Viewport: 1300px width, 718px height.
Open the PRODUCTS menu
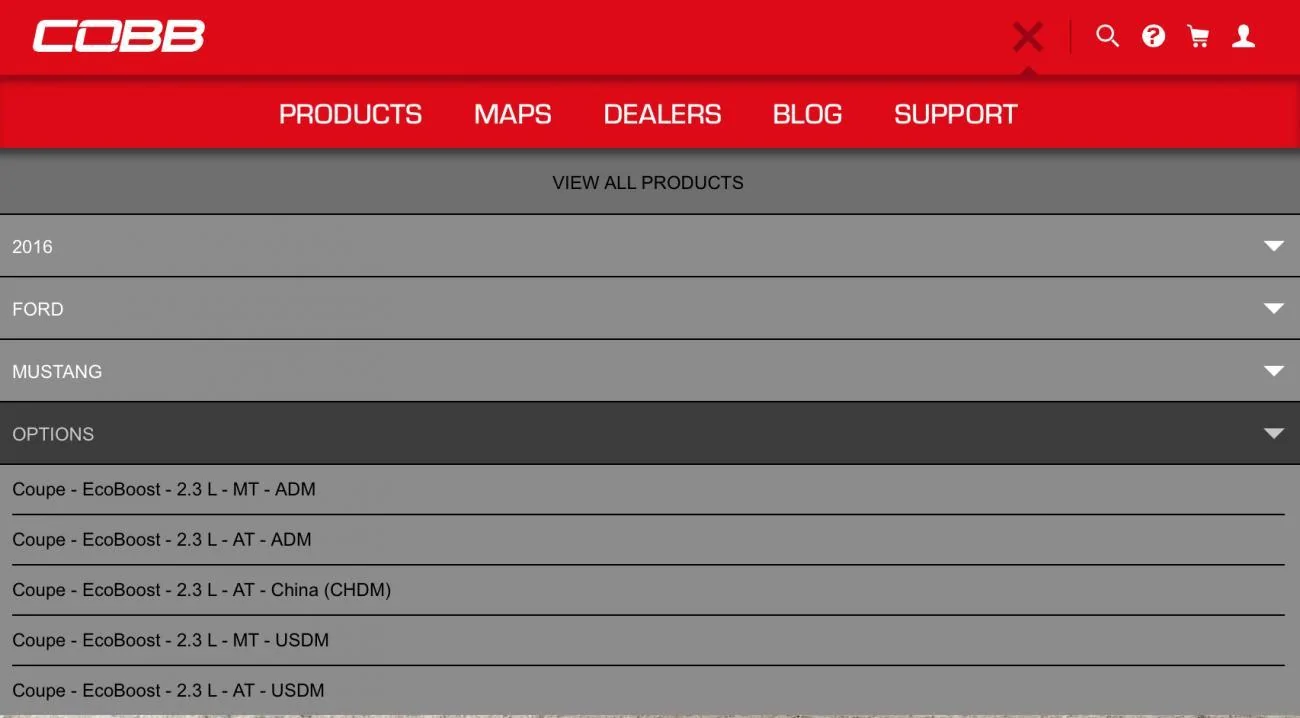350,114
